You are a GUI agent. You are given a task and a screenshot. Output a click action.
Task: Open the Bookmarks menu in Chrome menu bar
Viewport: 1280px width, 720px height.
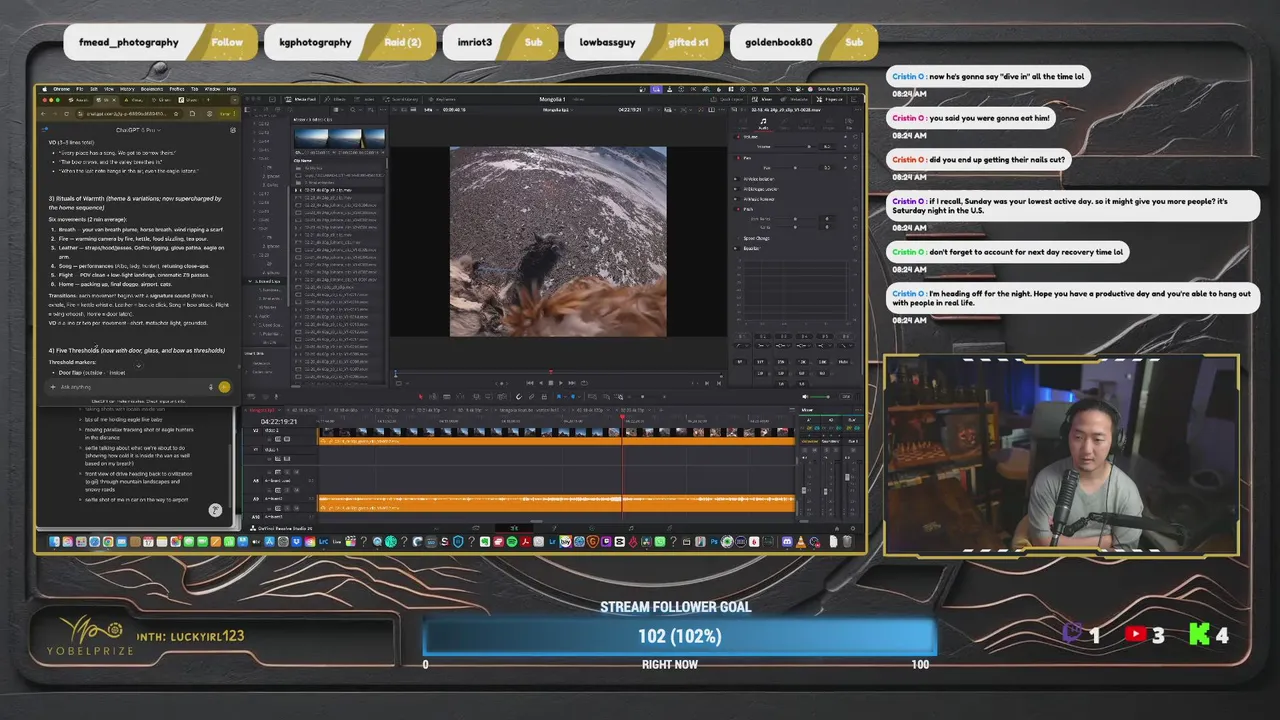click(x=152, y=89)
